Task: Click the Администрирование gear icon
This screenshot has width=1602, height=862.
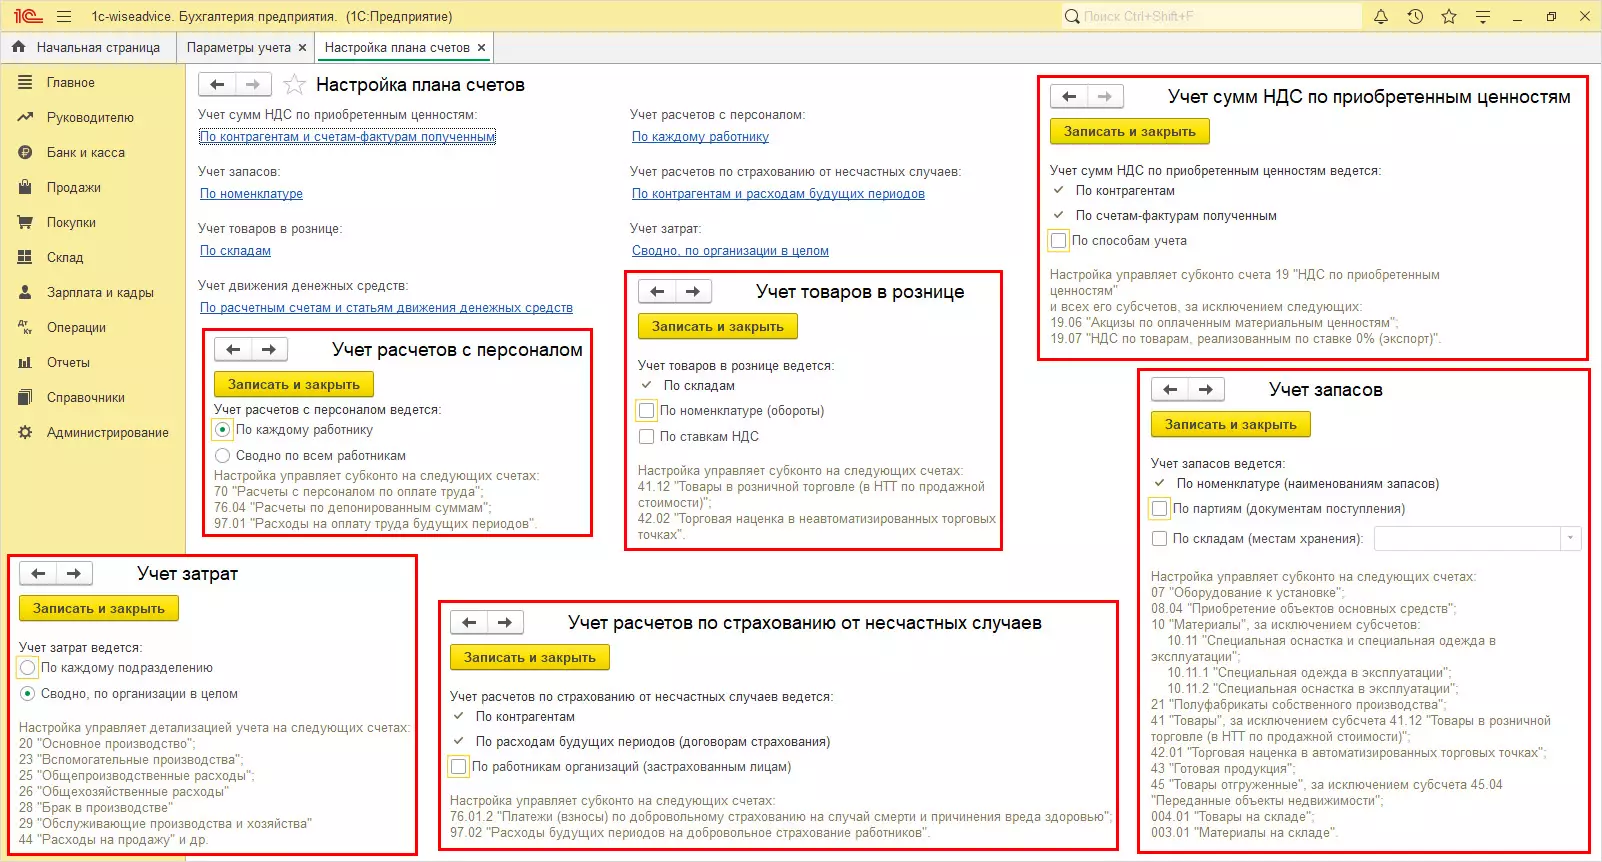Action: click(x=25, y=432)
